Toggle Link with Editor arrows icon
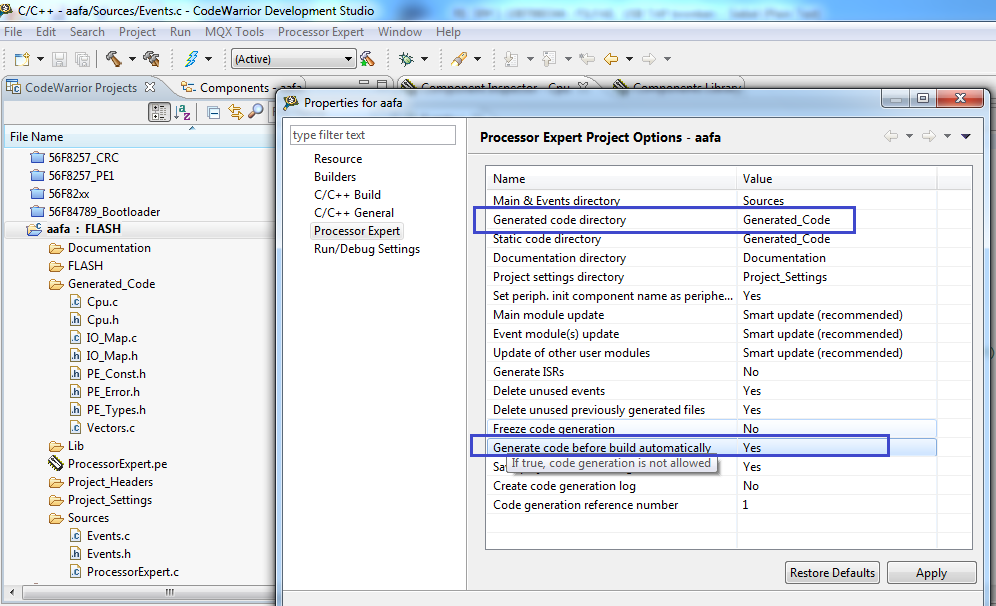The image size is (996, 606). (236, 112)
